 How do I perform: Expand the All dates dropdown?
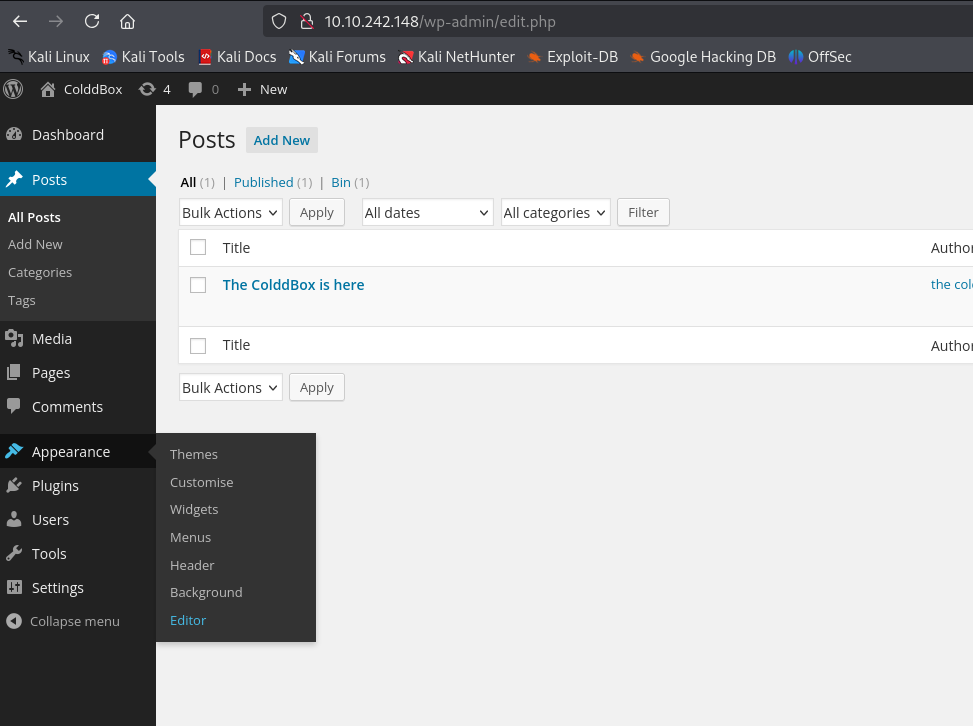427,213
